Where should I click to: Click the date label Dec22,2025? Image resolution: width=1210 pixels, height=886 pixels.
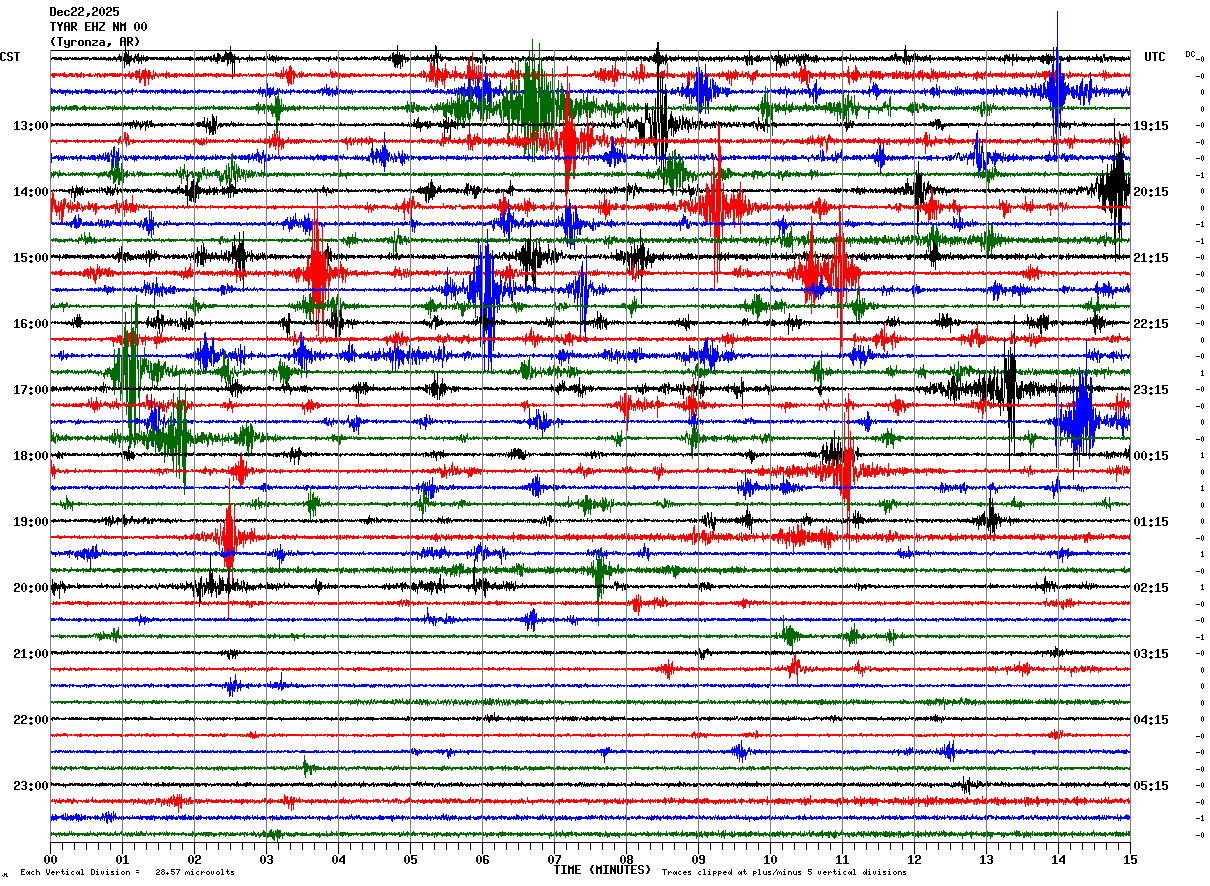pyautogui.click(x=84, y=12)
